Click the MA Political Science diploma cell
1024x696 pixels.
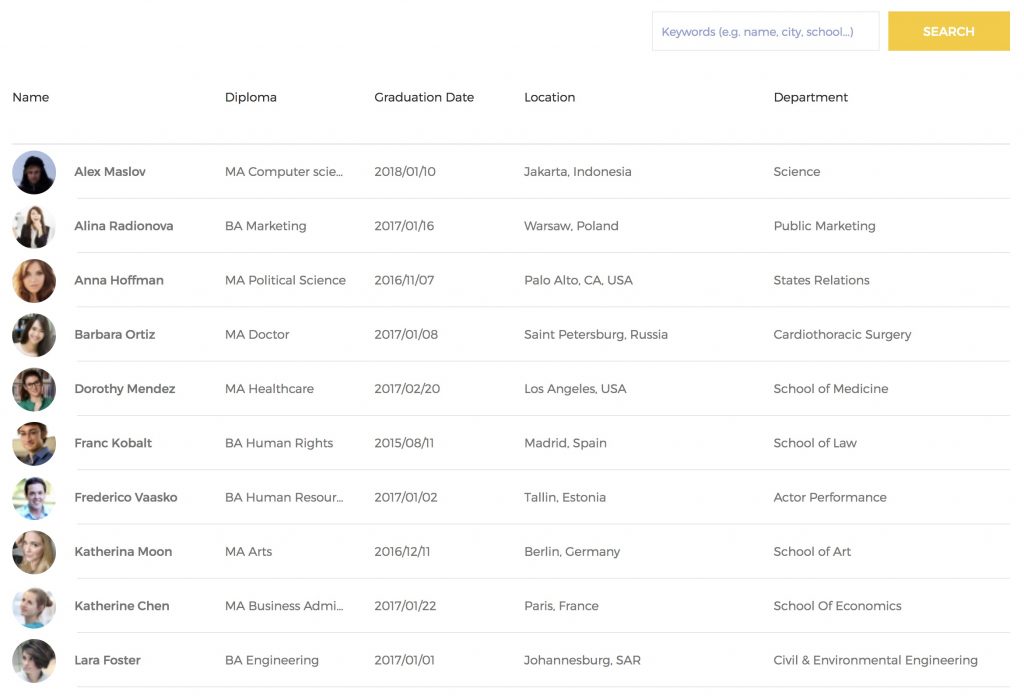pos(285,280)
